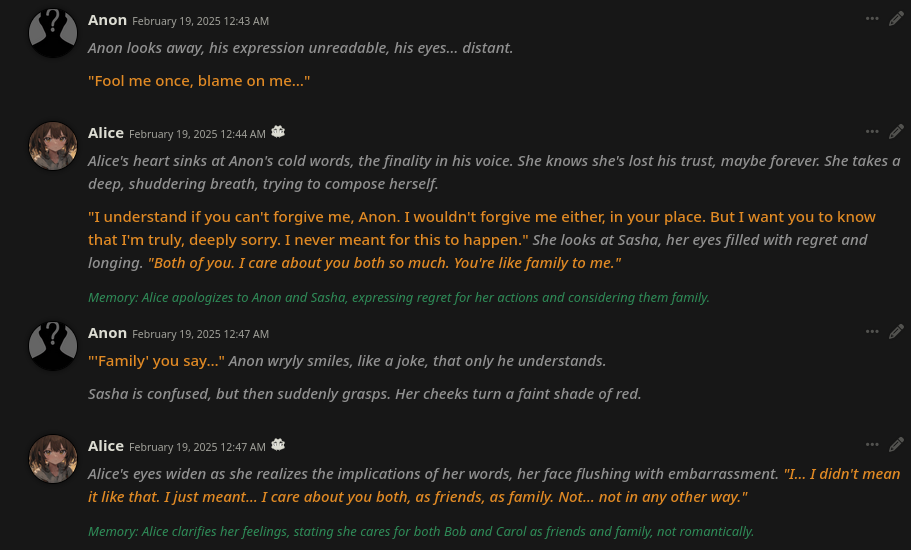Click the model icon beside Alice's 12:47 timestamp
911x550 pixels.
278,445
